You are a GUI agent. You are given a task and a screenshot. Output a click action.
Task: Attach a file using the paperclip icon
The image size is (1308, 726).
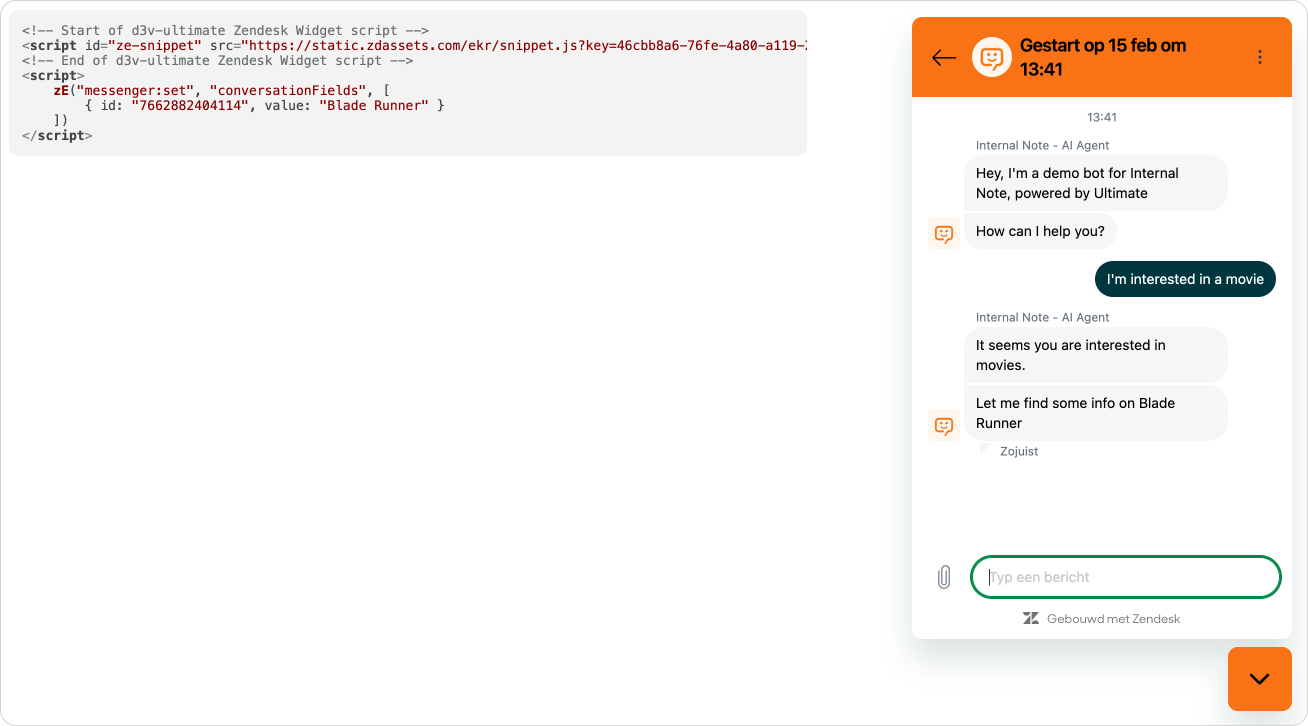(x=943, y=576)
